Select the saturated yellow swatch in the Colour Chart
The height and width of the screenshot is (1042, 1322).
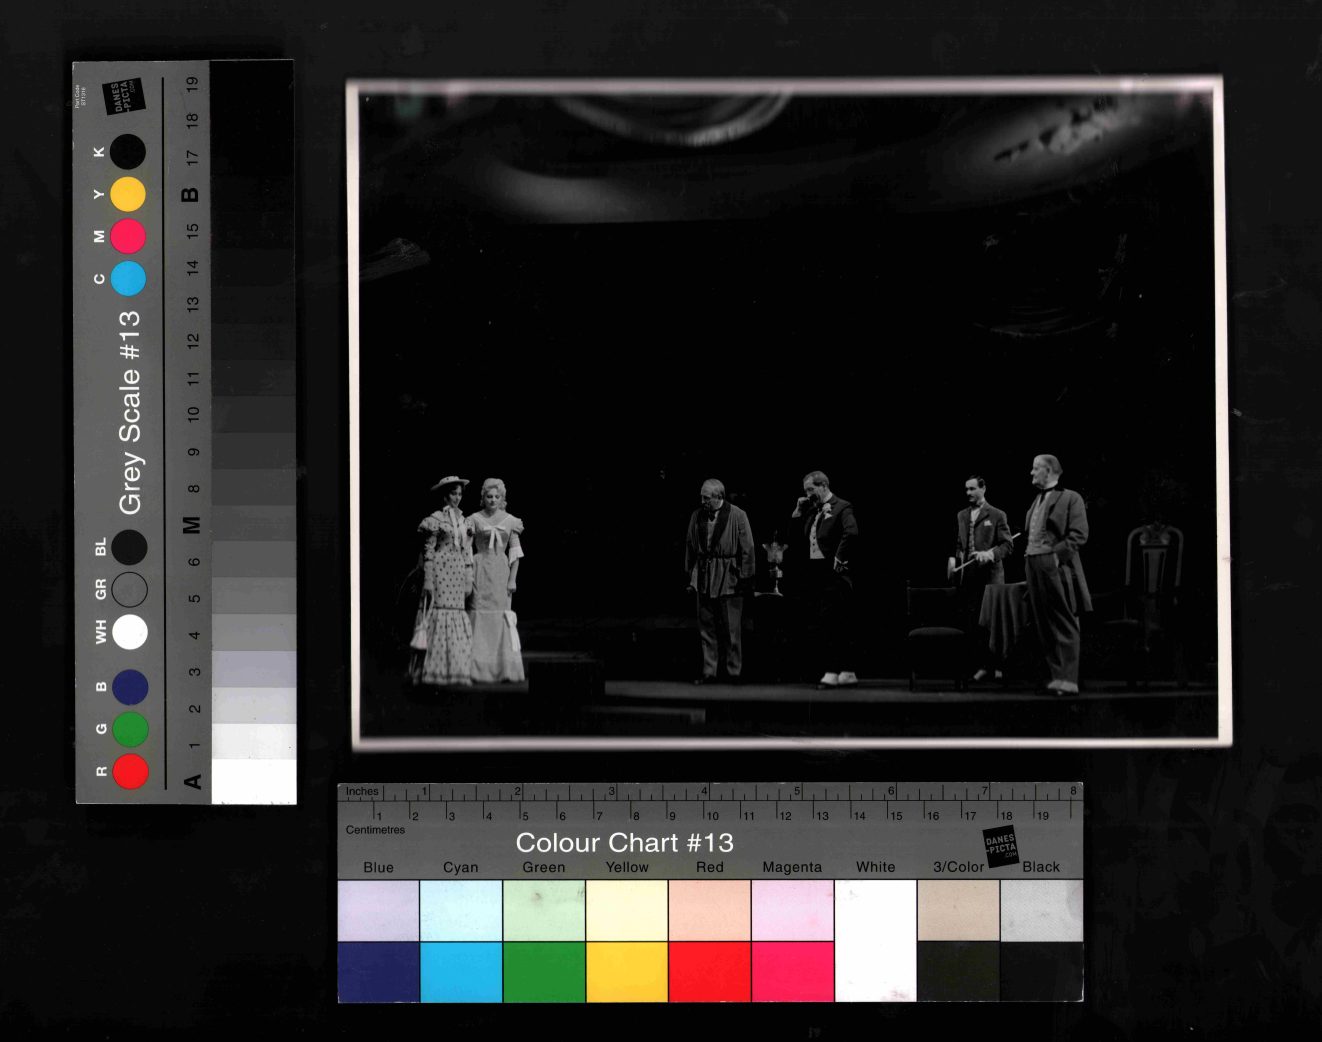coord(627,971)
